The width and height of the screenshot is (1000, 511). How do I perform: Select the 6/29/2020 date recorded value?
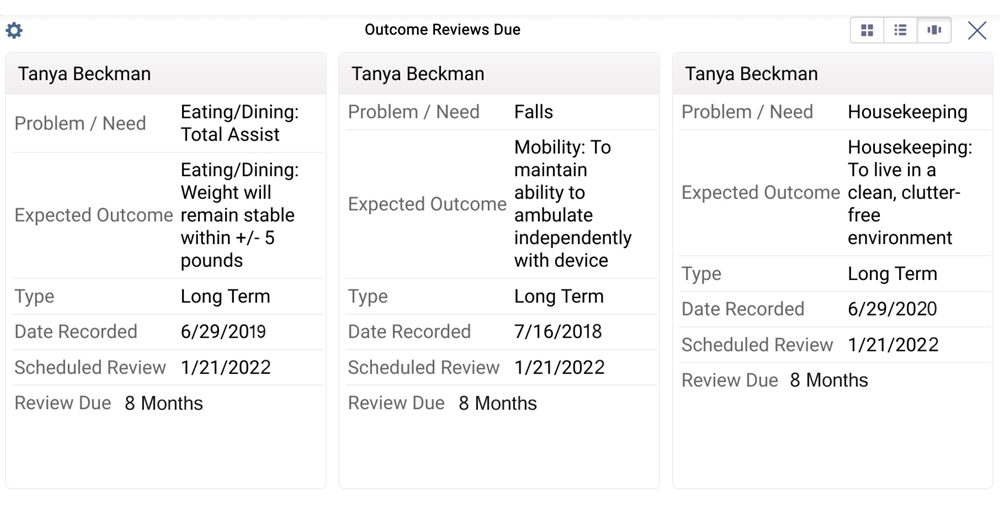click(892, 309)
